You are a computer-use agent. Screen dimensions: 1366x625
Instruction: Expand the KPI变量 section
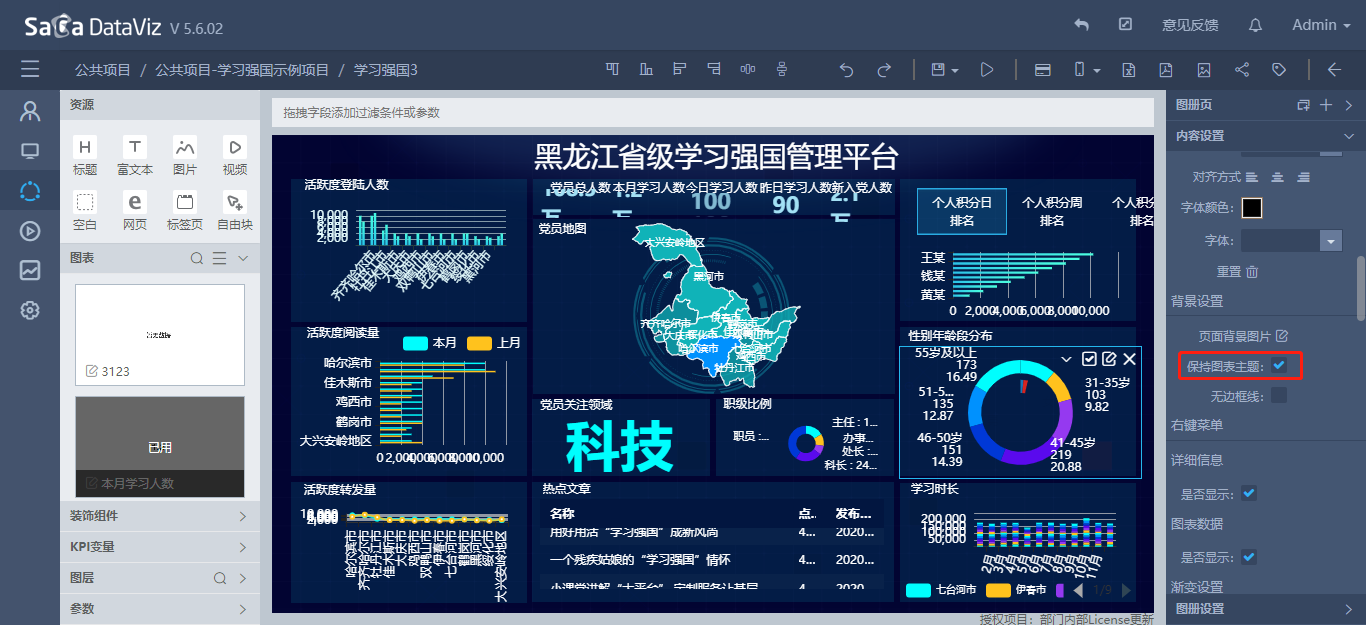pos(160,547)
